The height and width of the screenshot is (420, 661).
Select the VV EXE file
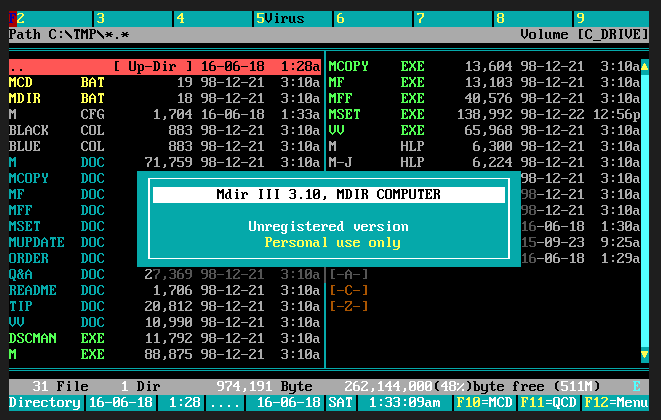[484, 130]
